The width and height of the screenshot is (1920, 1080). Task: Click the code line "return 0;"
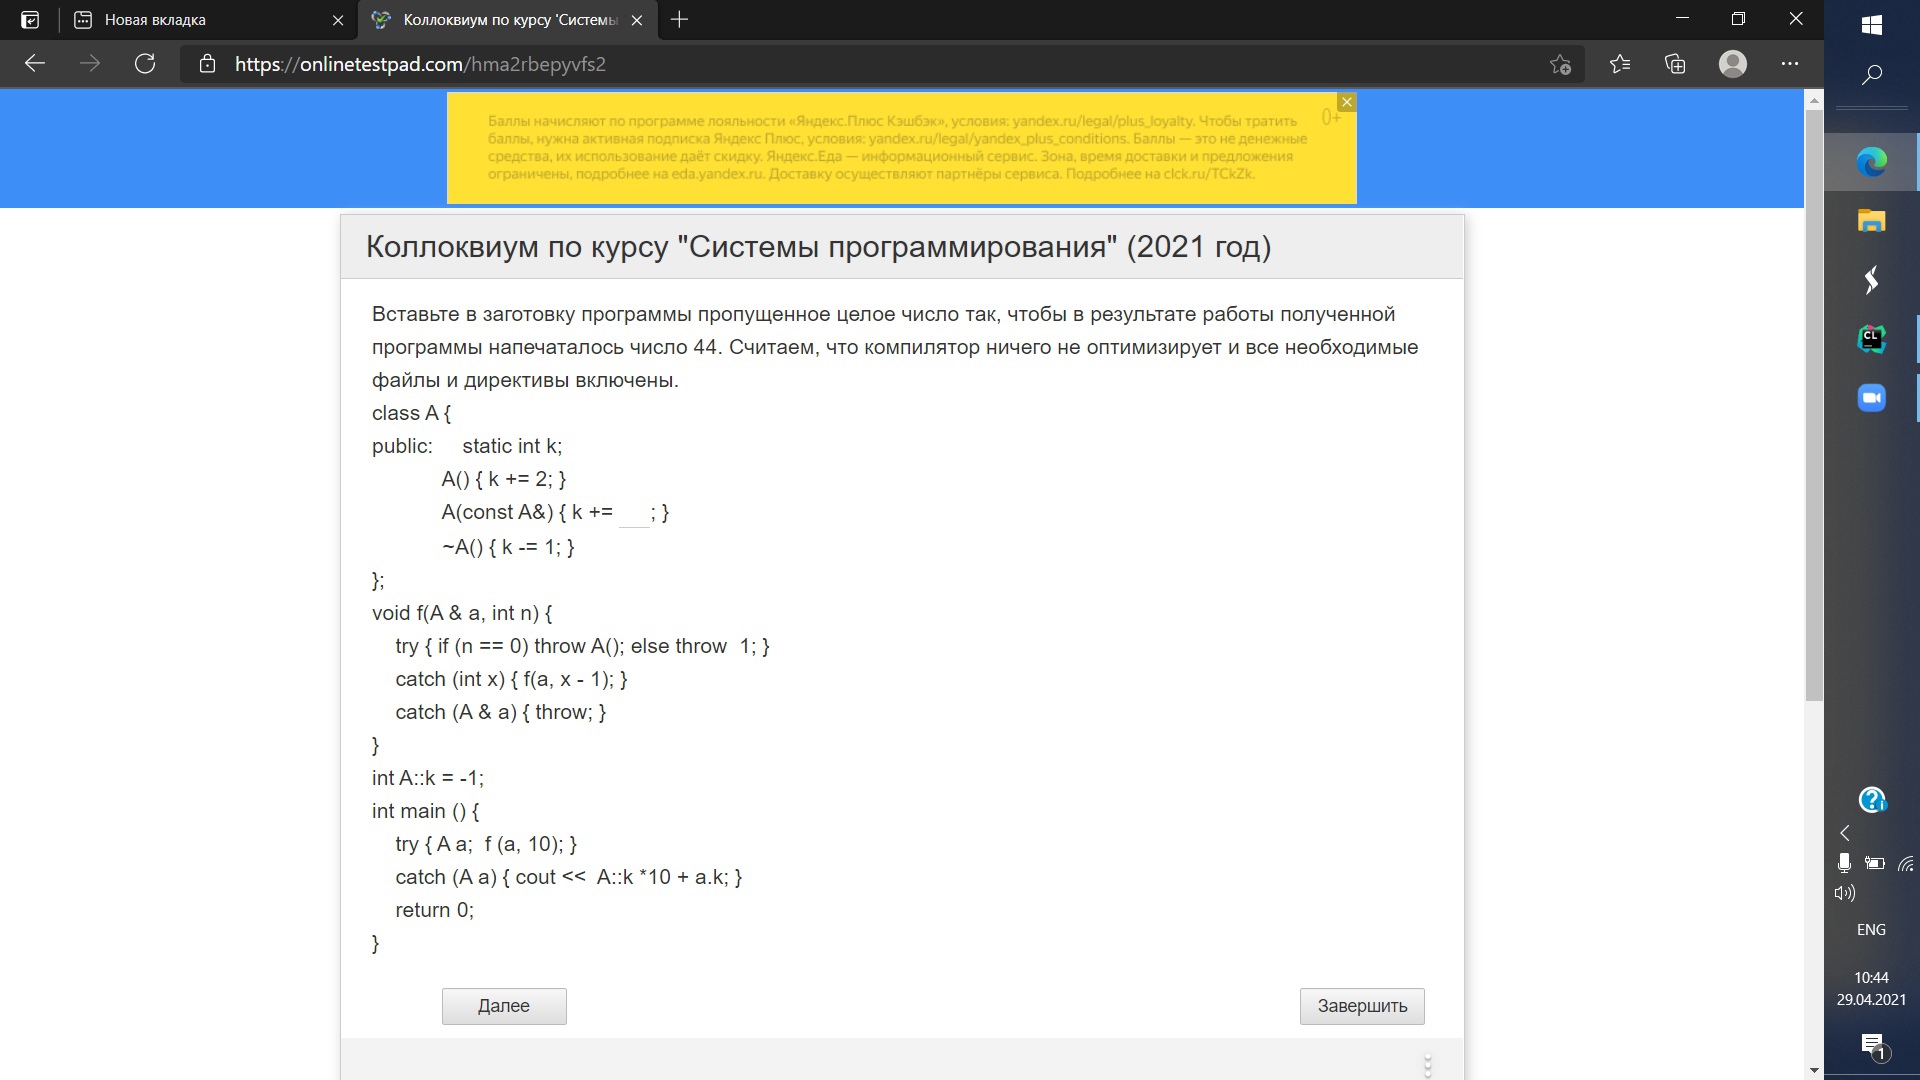click(x=434, y=910)
